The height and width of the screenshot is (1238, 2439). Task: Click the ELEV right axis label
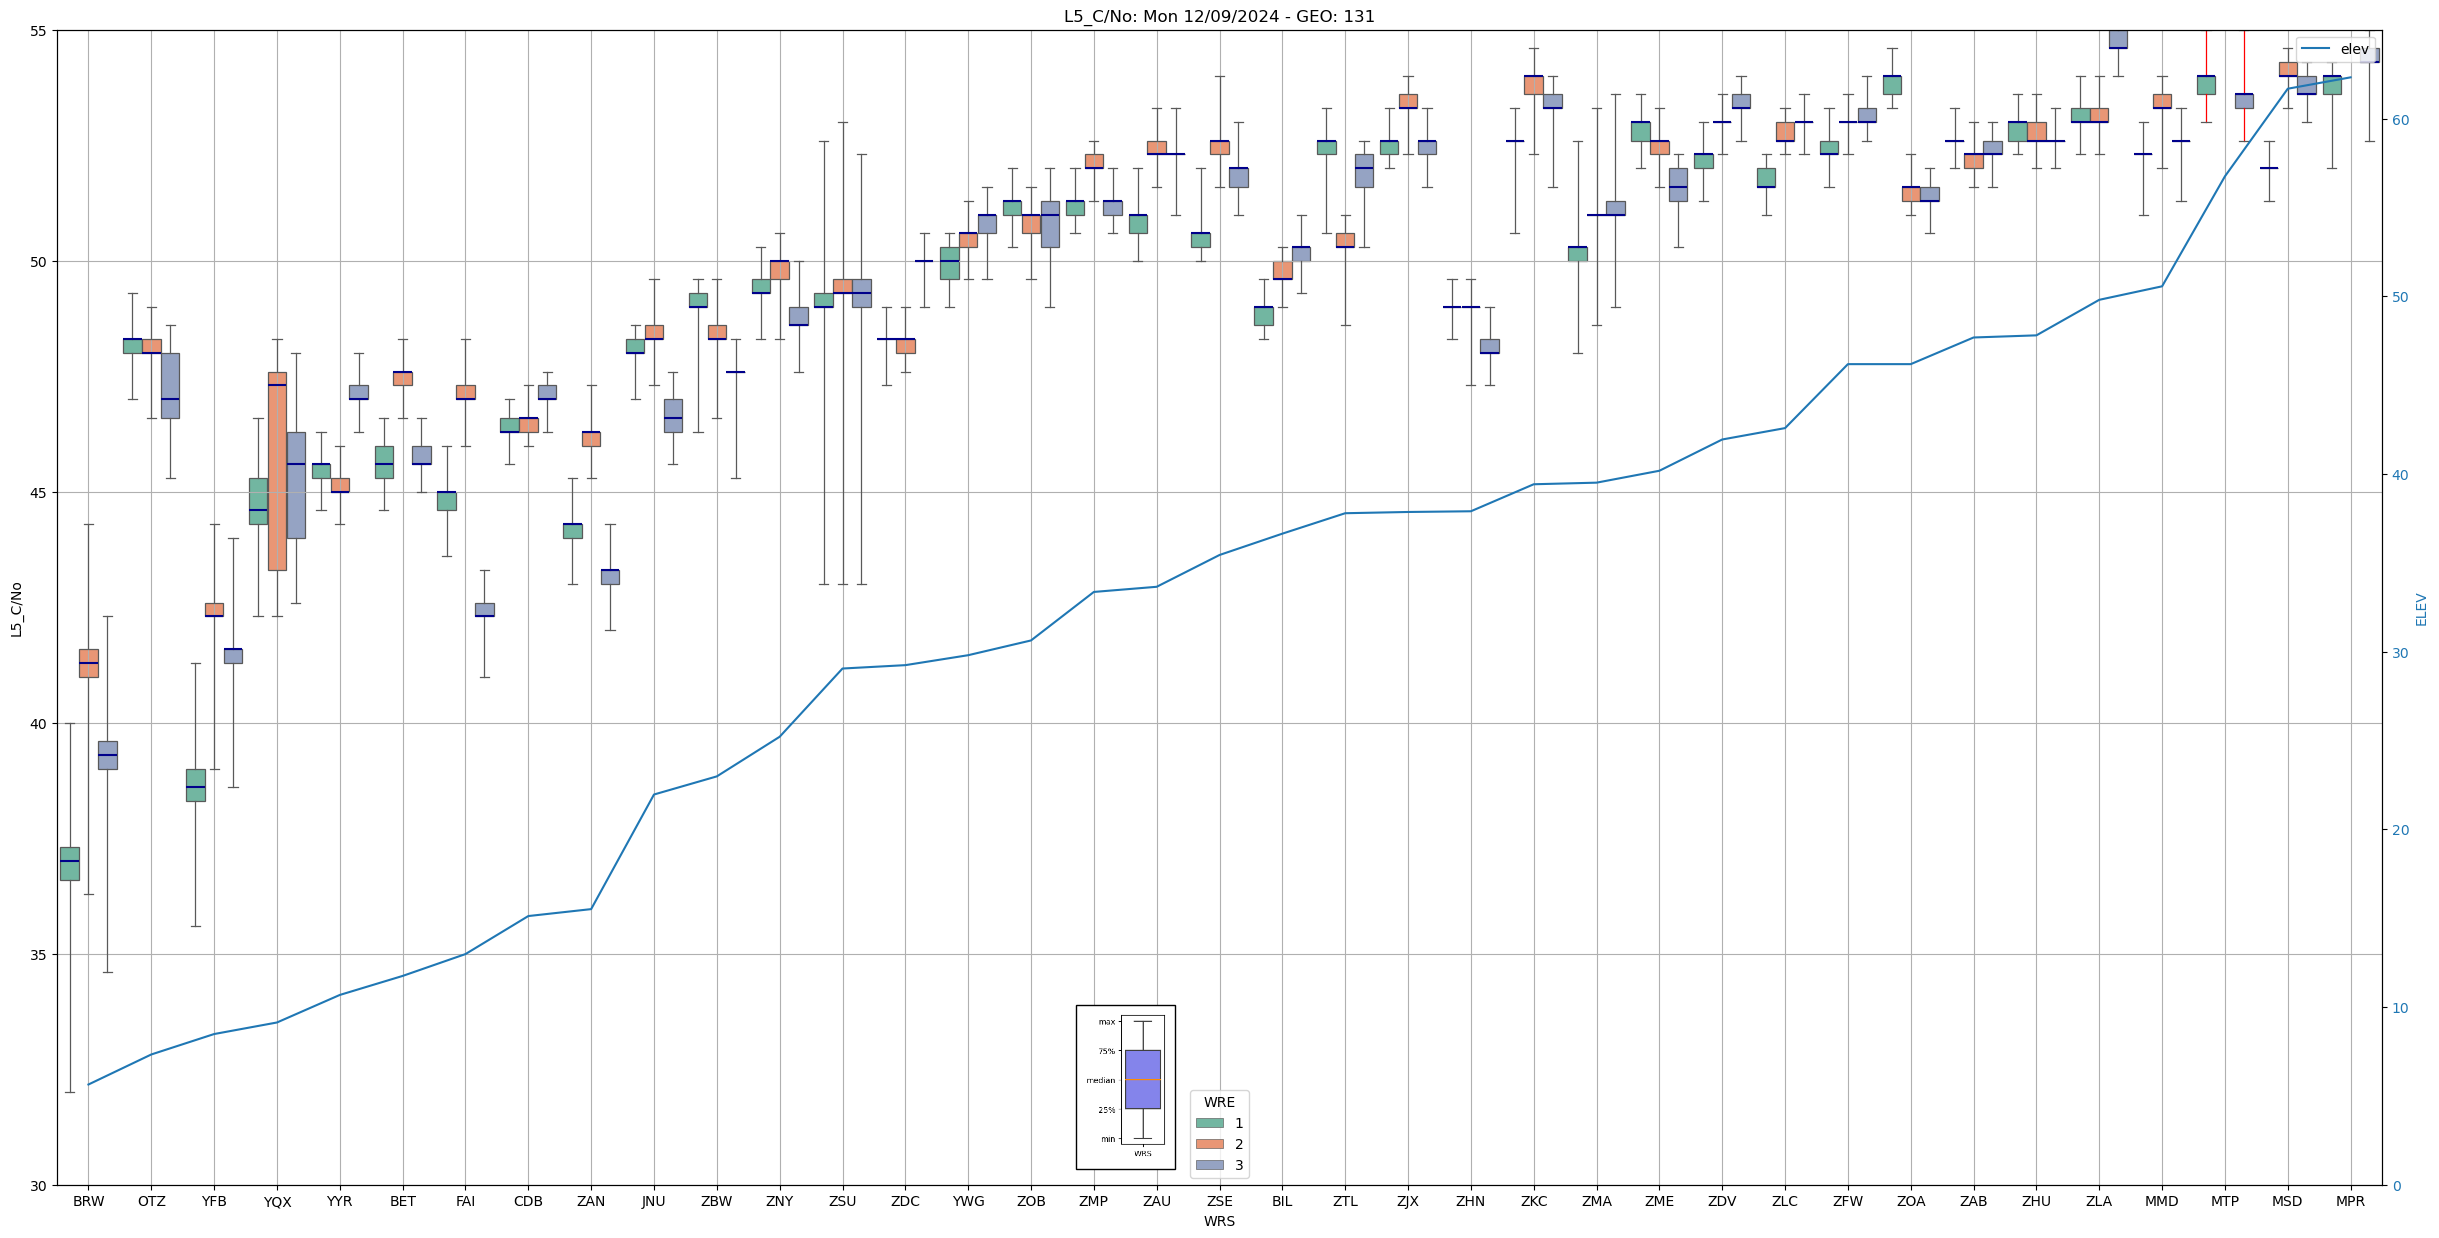2421,609
